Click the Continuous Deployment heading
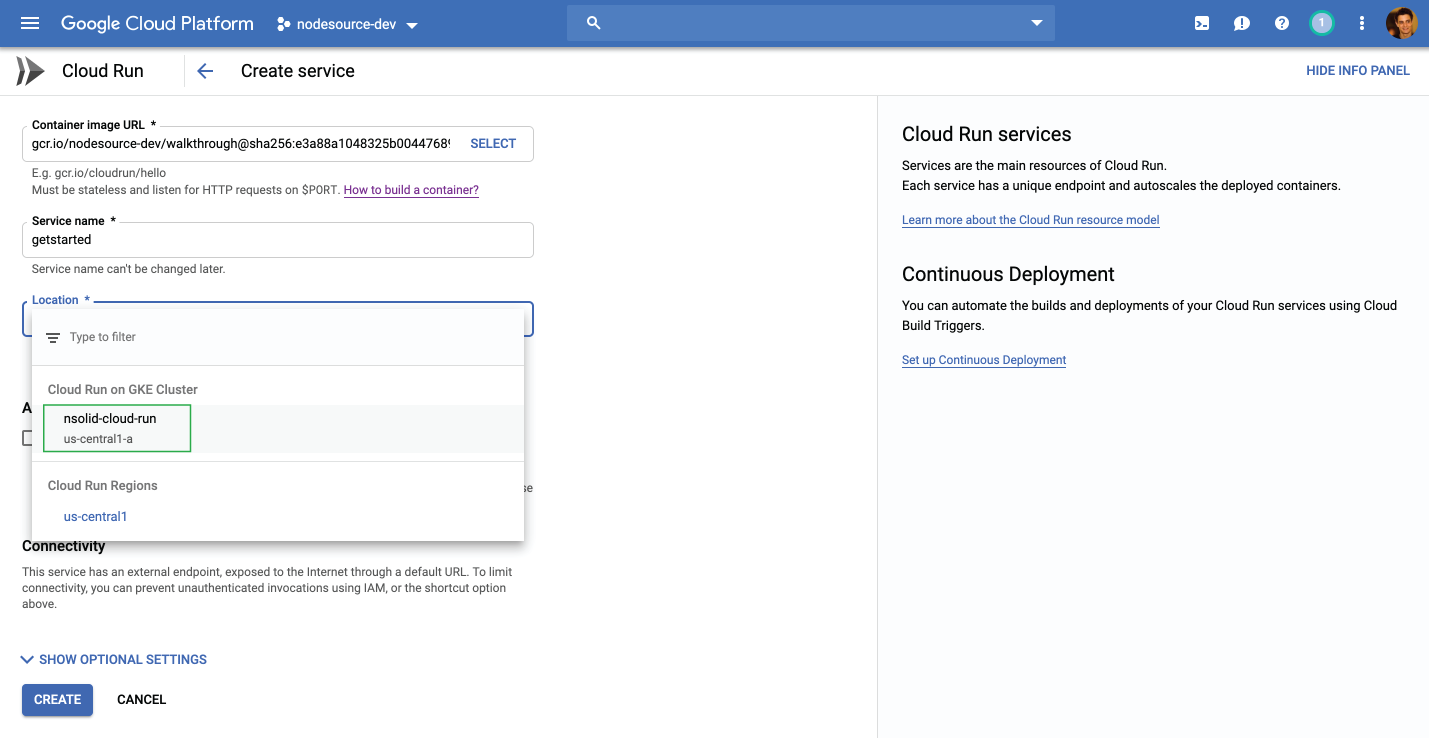1429x741 pixels. point(1008,274)
